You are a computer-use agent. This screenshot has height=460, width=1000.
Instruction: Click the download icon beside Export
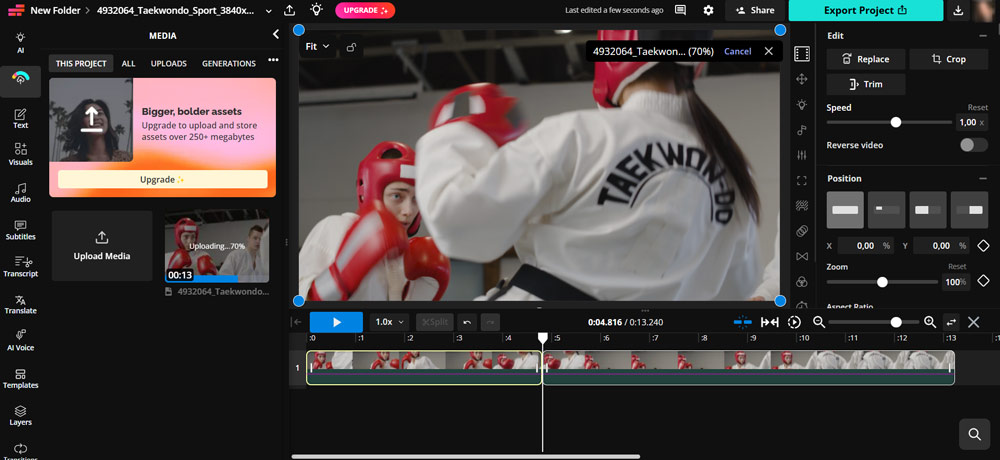pos(959,10)
